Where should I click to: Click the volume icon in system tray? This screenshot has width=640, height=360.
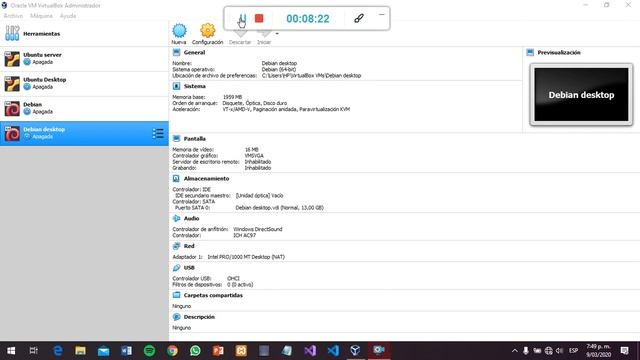560,351
